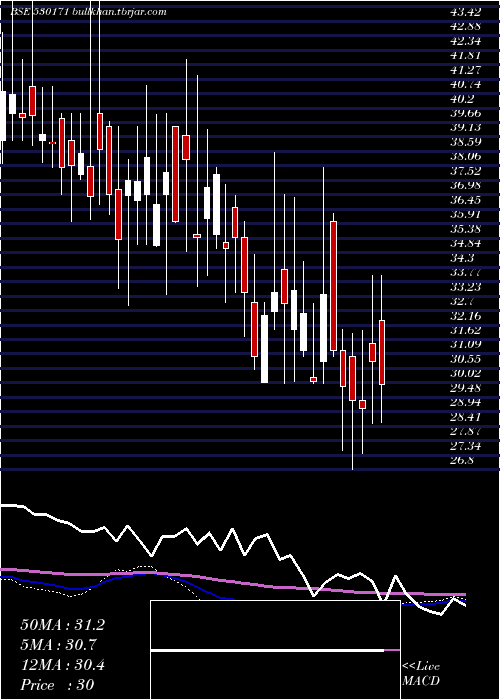Click the 42.34 price axis label
This screenshot has width=500, height=700.
pyautogui.click(x=466, y=41)
